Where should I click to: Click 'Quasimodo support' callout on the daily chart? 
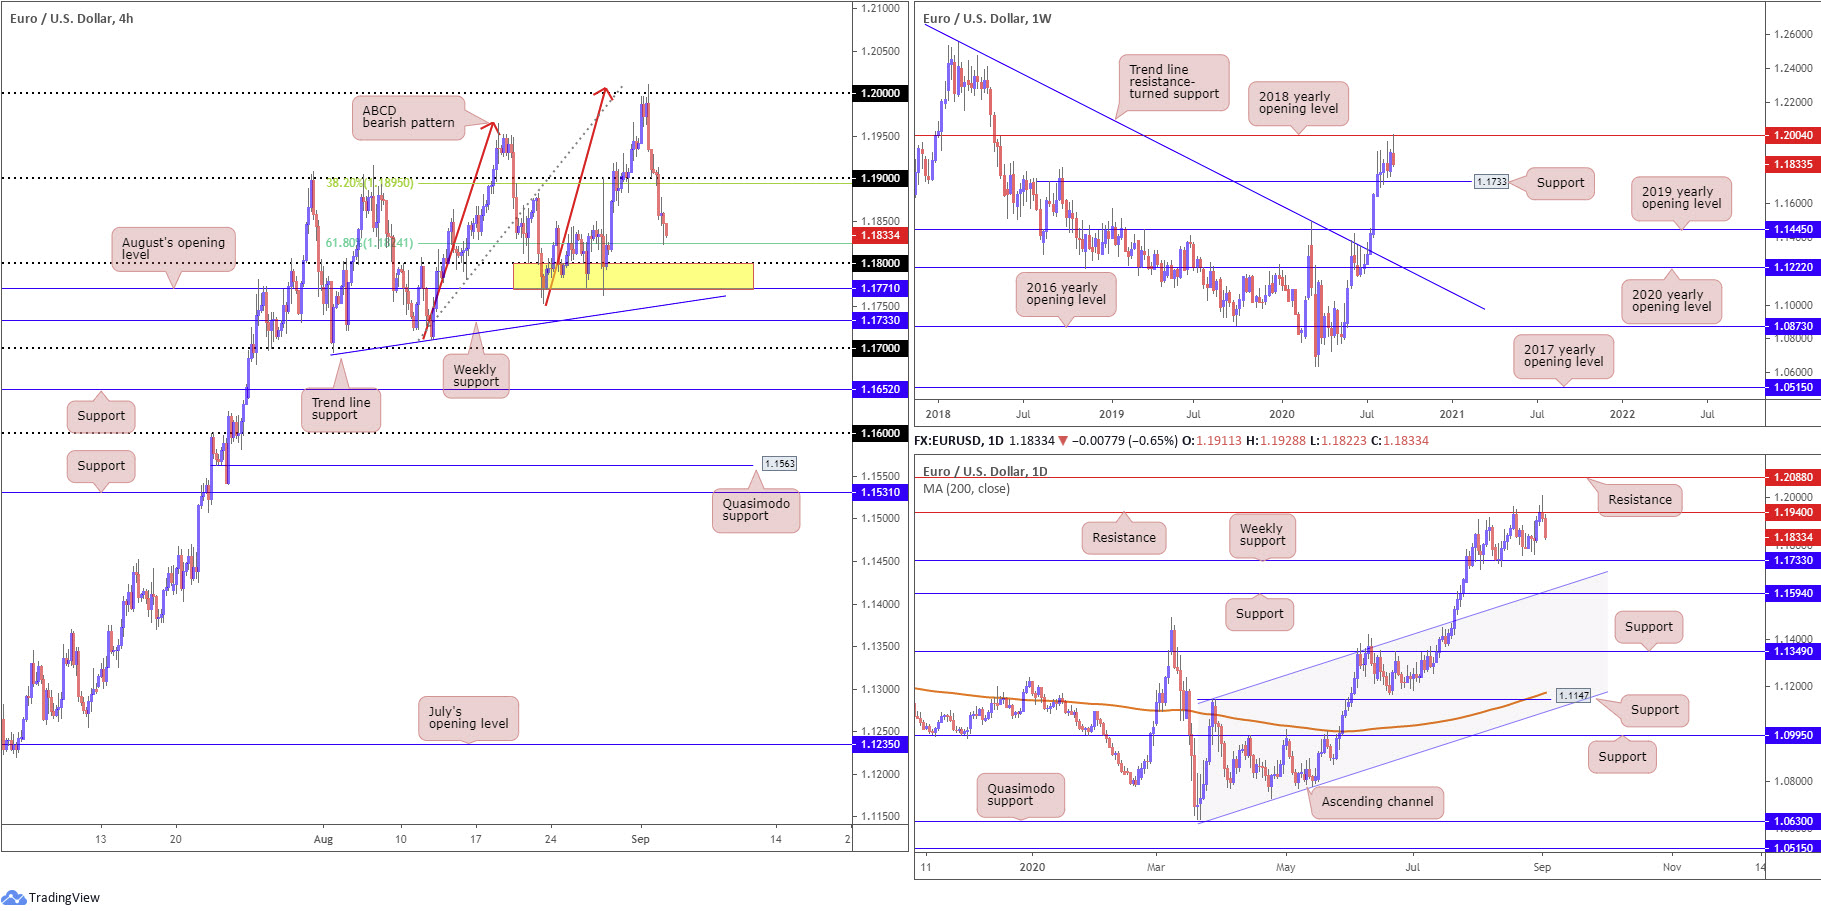[x=1020, y=795]
